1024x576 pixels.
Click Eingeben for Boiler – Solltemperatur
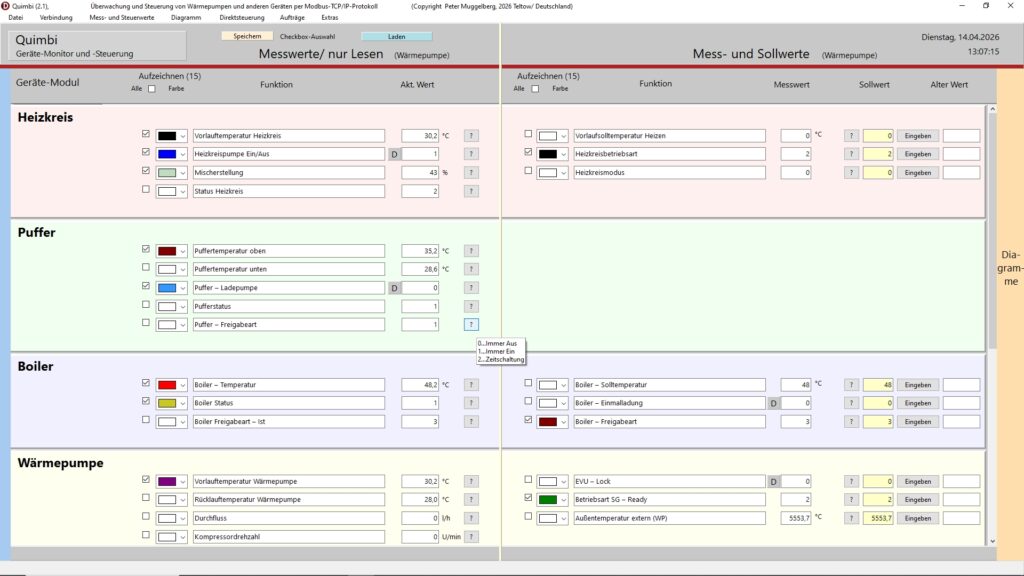[917, 385]
